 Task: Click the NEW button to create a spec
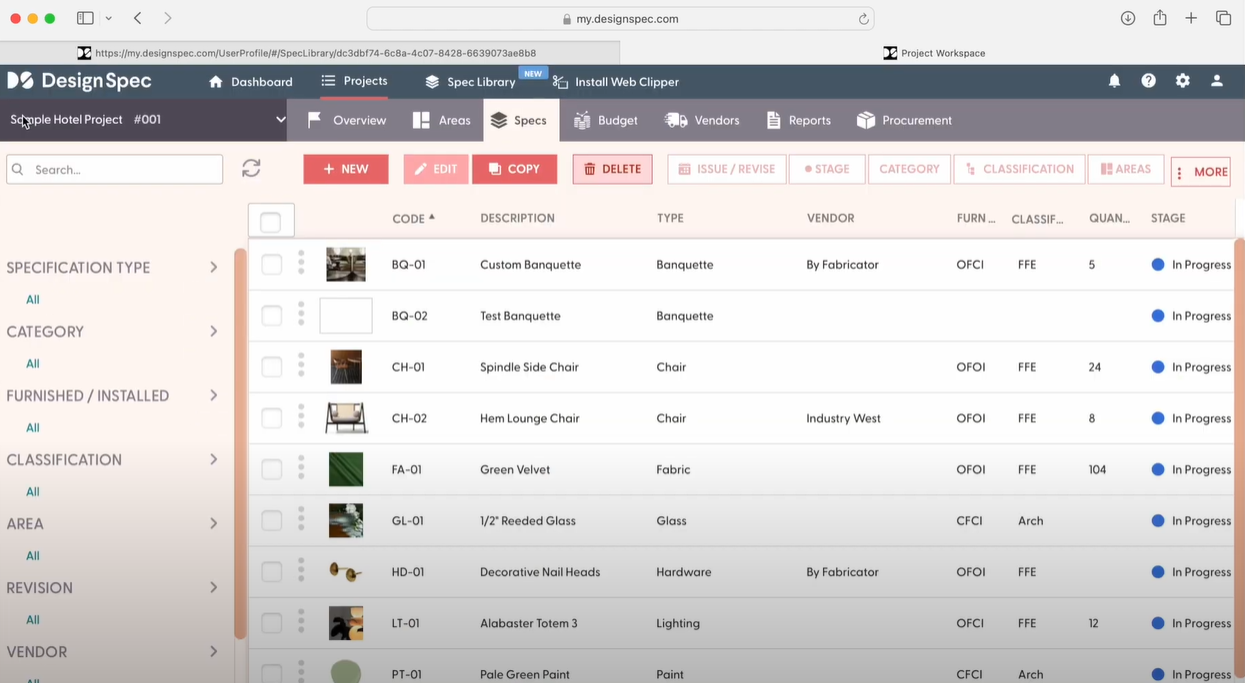[345, 168]
